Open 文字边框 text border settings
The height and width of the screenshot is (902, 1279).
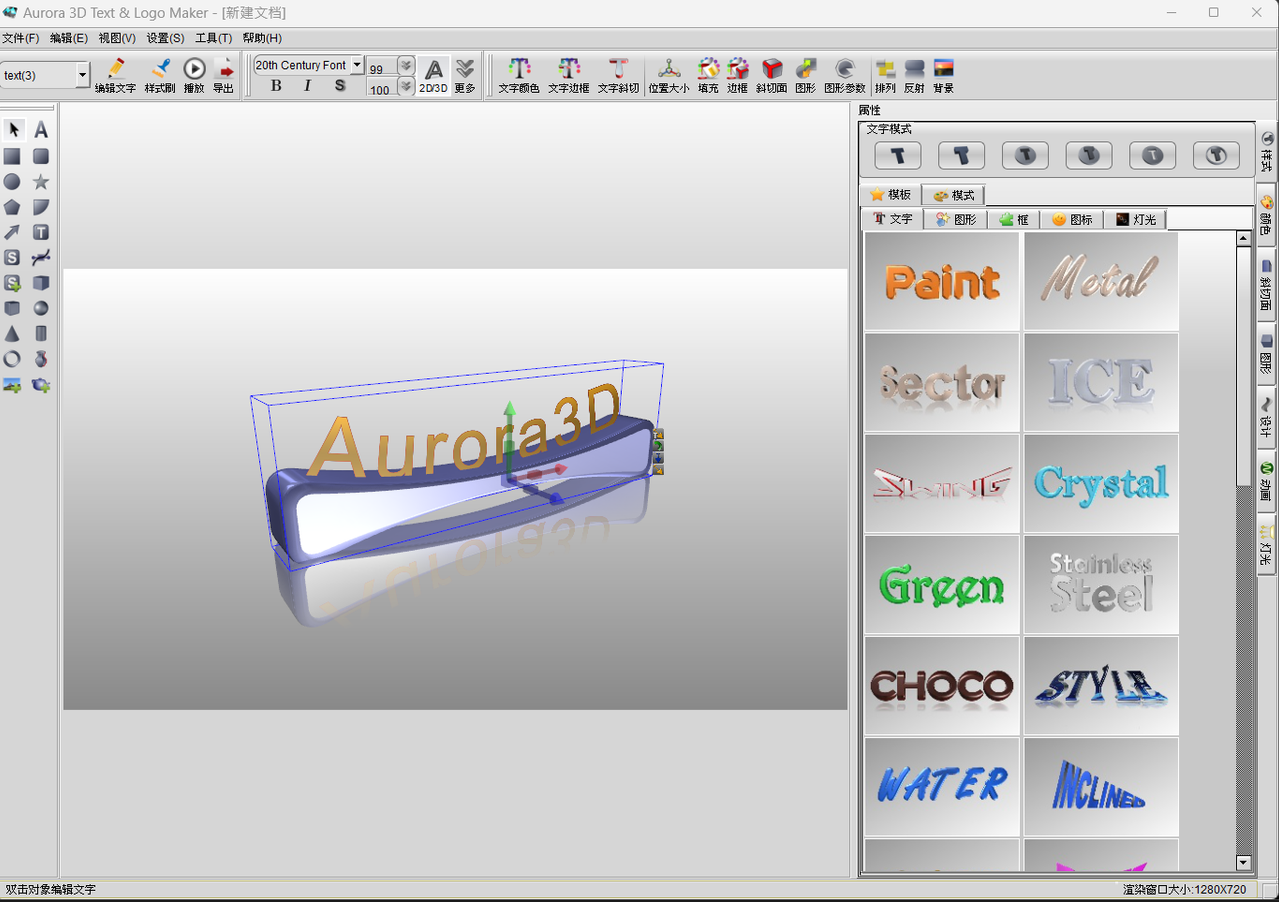pos(569,75)
